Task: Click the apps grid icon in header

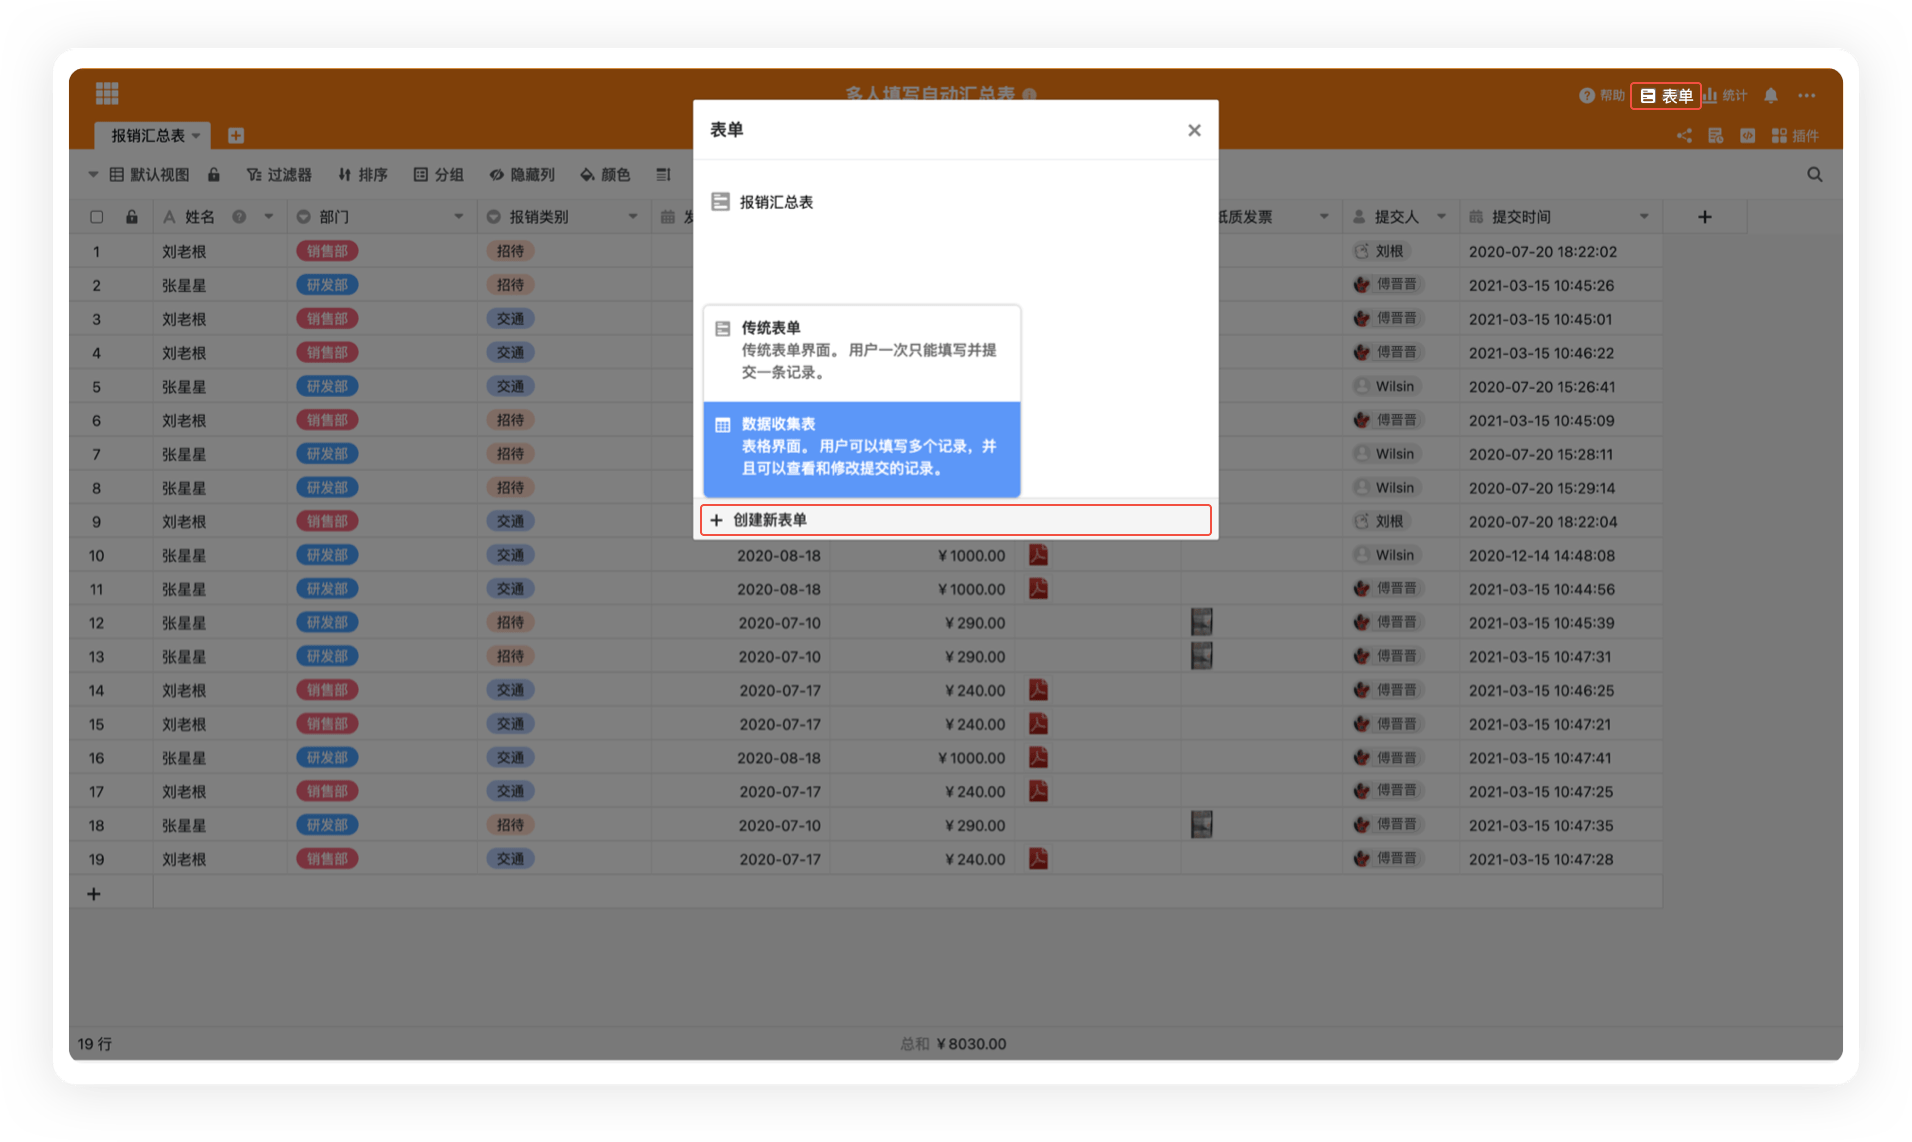Action: pos(107,94)
